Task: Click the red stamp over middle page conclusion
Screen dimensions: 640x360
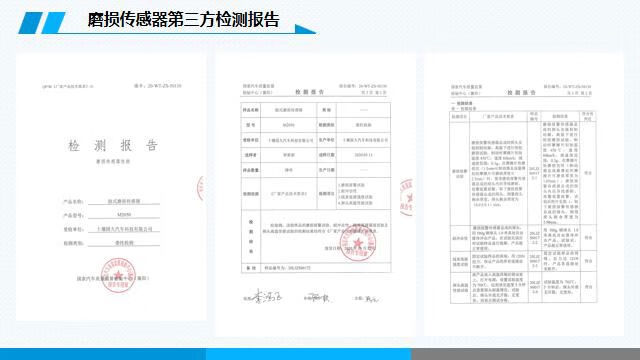Action: coord(358,244)
